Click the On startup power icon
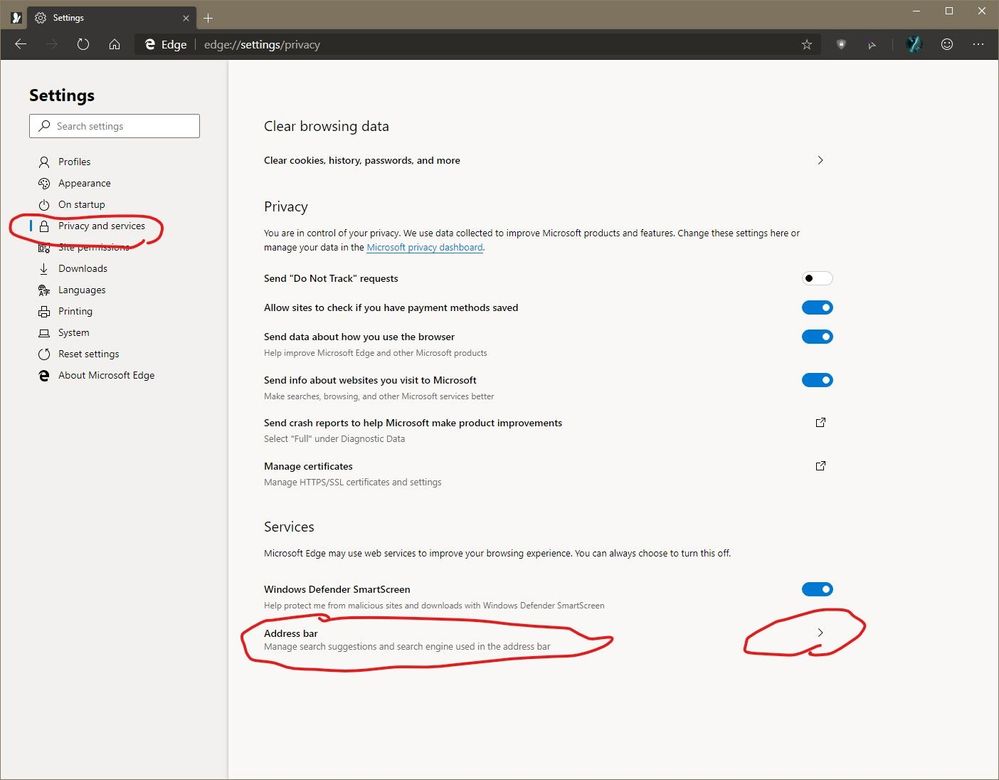The image size is (999, 780). (44, 205)
